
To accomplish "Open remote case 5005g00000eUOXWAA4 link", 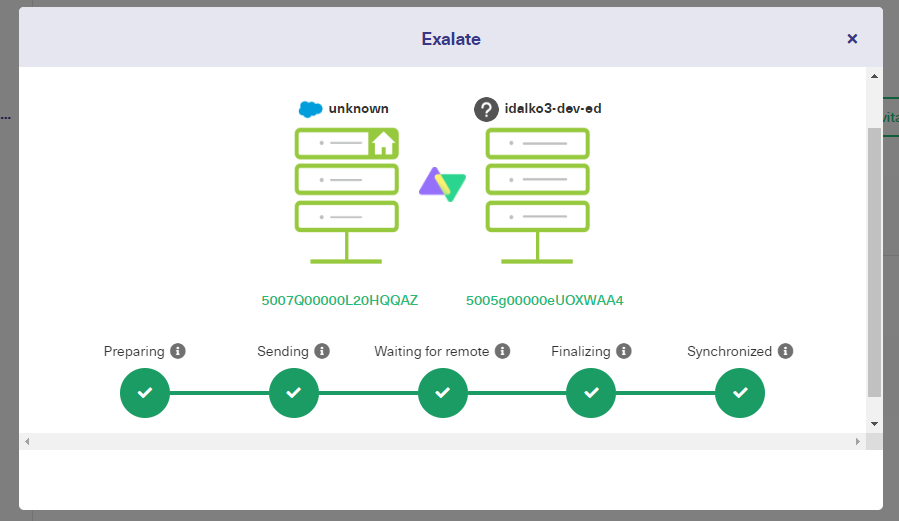I will click(544, 300).
